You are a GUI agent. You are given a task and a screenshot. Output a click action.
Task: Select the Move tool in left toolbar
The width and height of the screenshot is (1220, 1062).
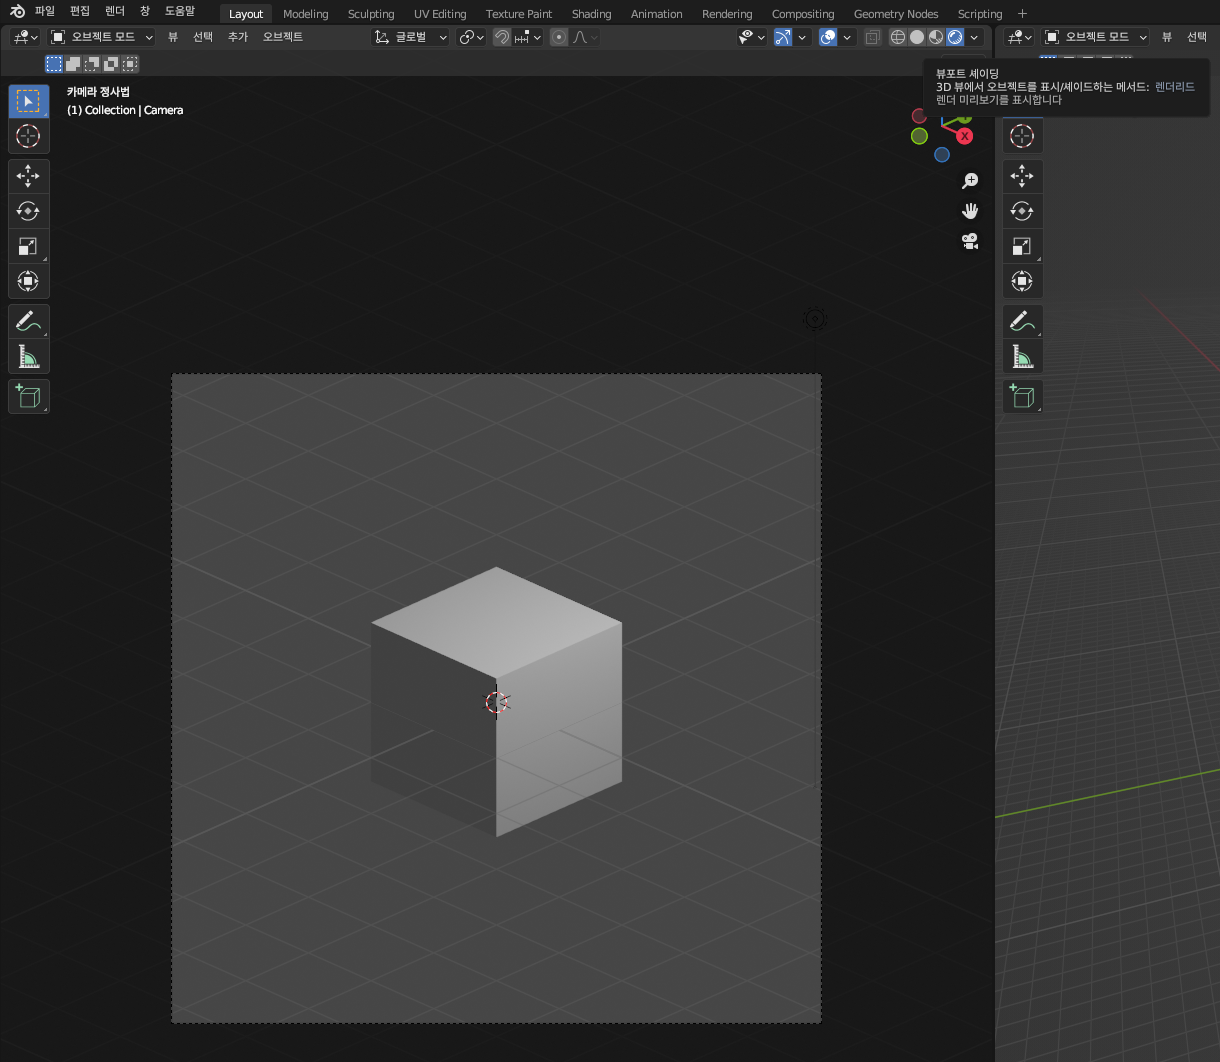click(x=28, y=176)
